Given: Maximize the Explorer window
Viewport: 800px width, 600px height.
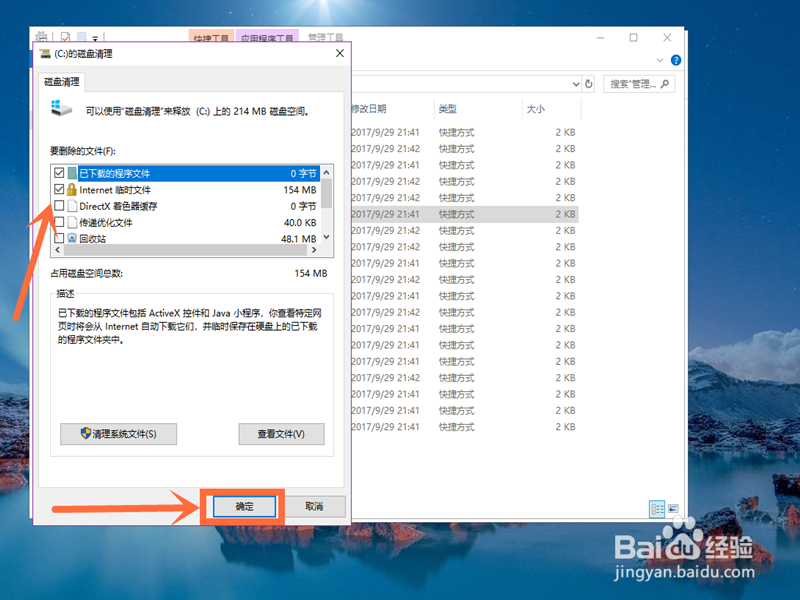Looking at the screenshot, I should click(633, 37).
